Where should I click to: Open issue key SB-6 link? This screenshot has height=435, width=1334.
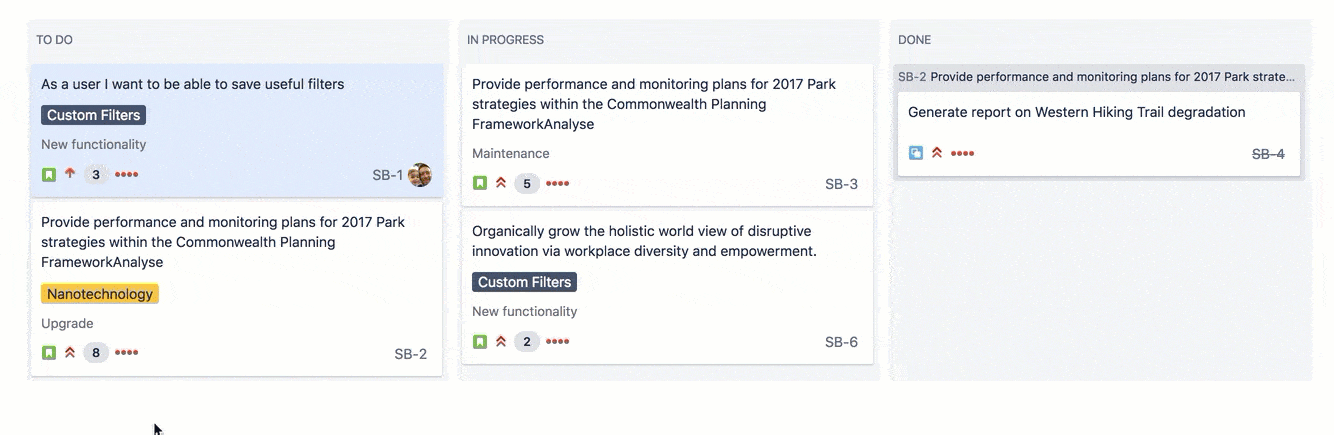click(x=841, y=342)
